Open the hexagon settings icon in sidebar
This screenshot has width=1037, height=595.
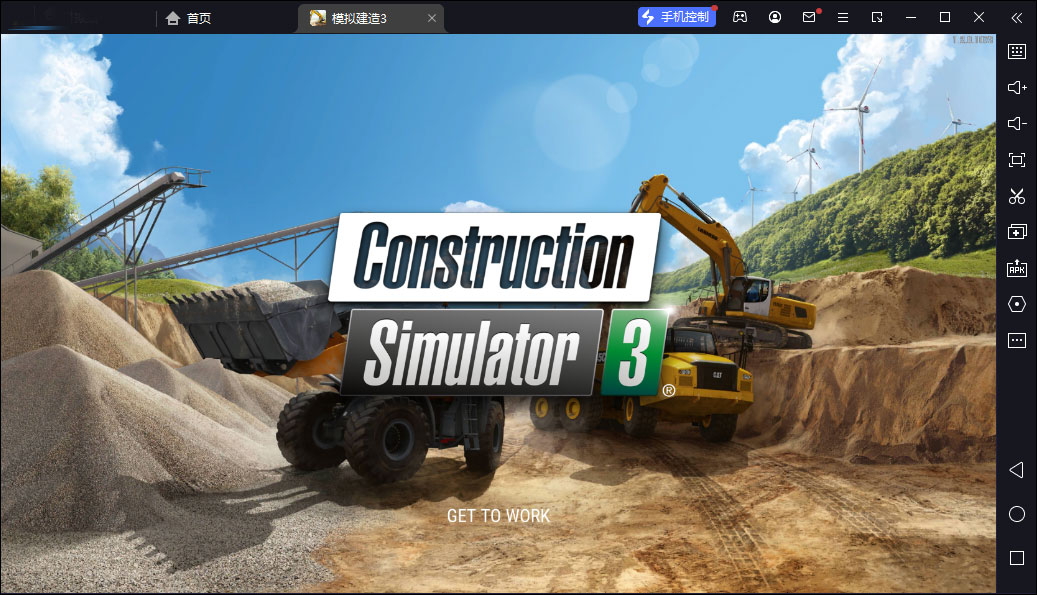(1017, 304)
